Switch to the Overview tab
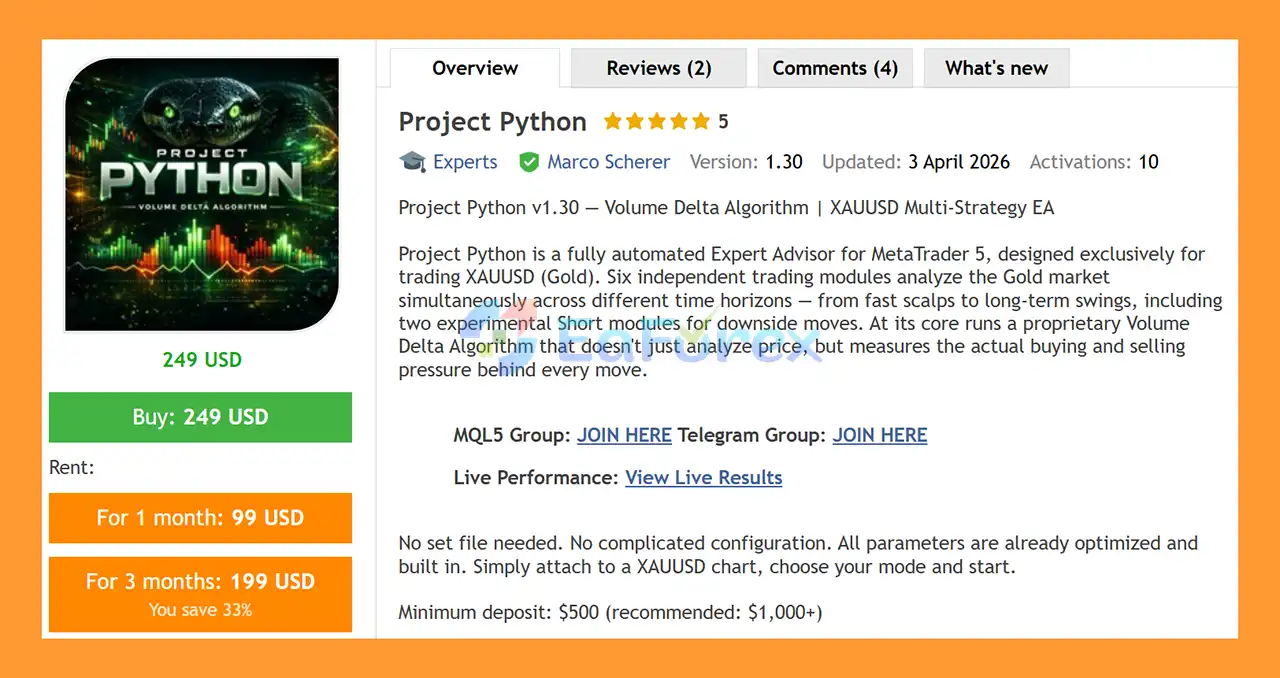This screenshot has width=1280, height=678. tap(474, 67)
